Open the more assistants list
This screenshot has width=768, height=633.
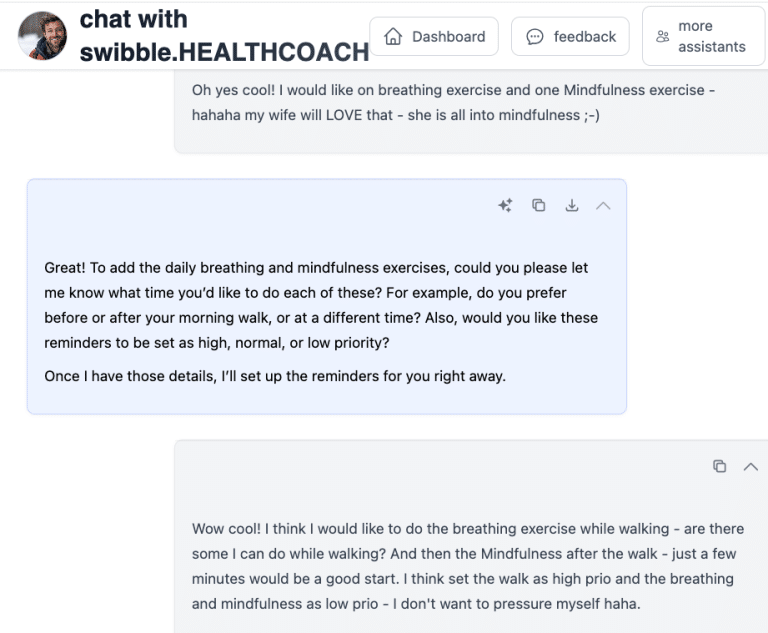pyautogui.click(x=703, y=36)
